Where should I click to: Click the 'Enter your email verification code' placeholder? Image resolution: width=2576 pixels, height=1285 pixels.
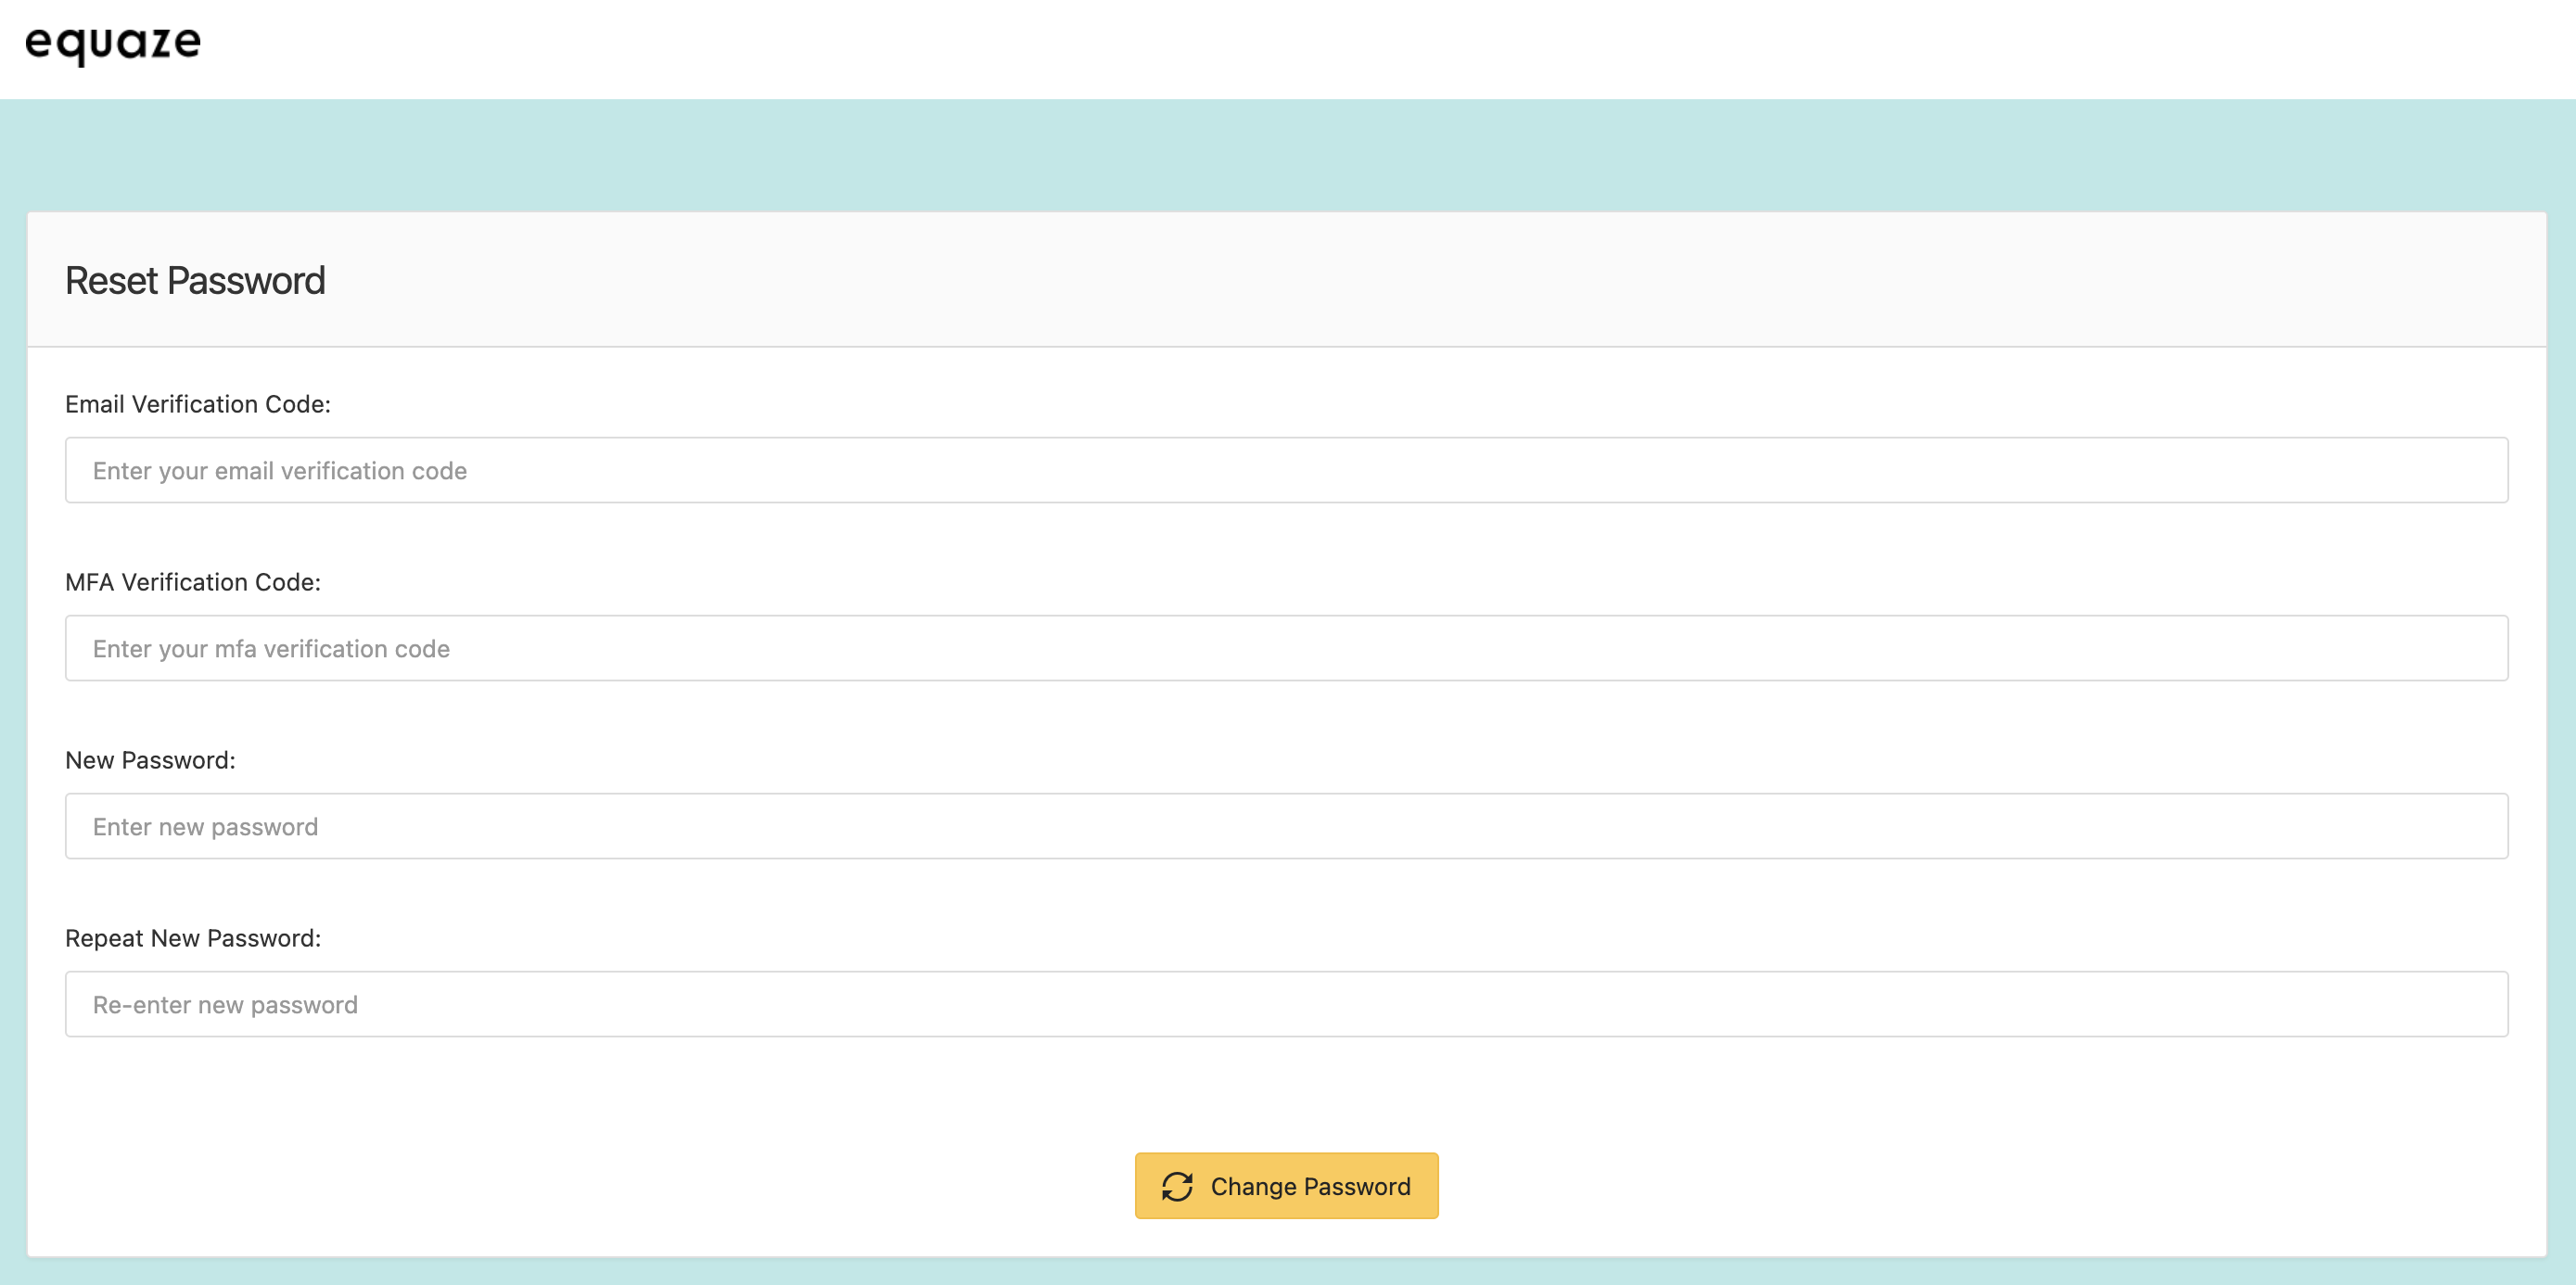coord(279,471)
